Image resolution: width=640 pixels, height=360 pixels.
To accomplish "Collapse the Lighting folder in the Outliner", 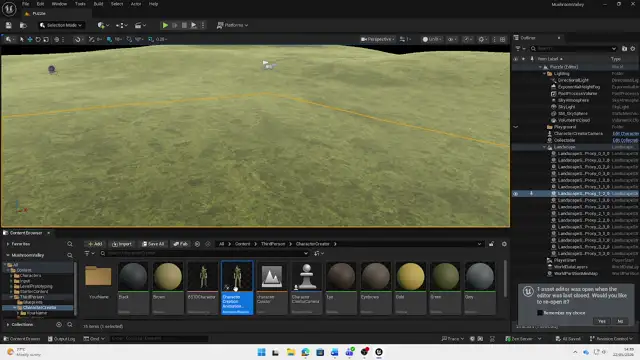I will coord(544,74).
